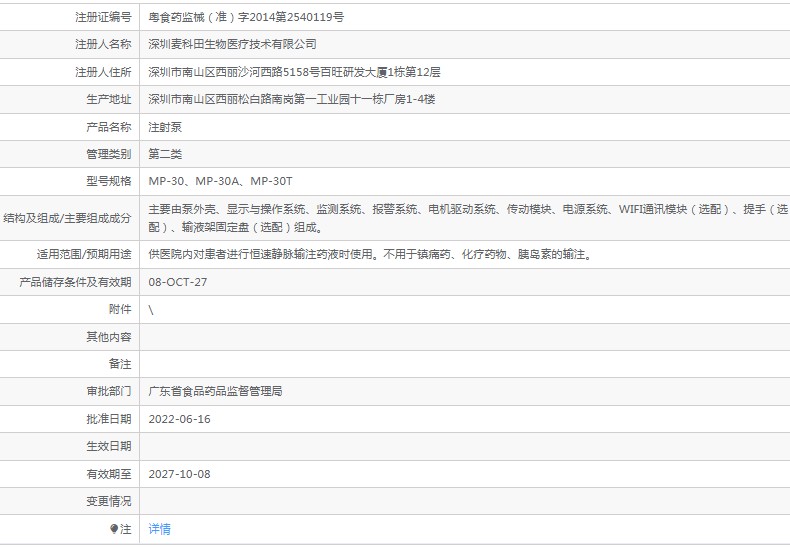Click the 产品储存条件及有效期 label
This screenshot has width=790, height=554.
pos(76,282)
